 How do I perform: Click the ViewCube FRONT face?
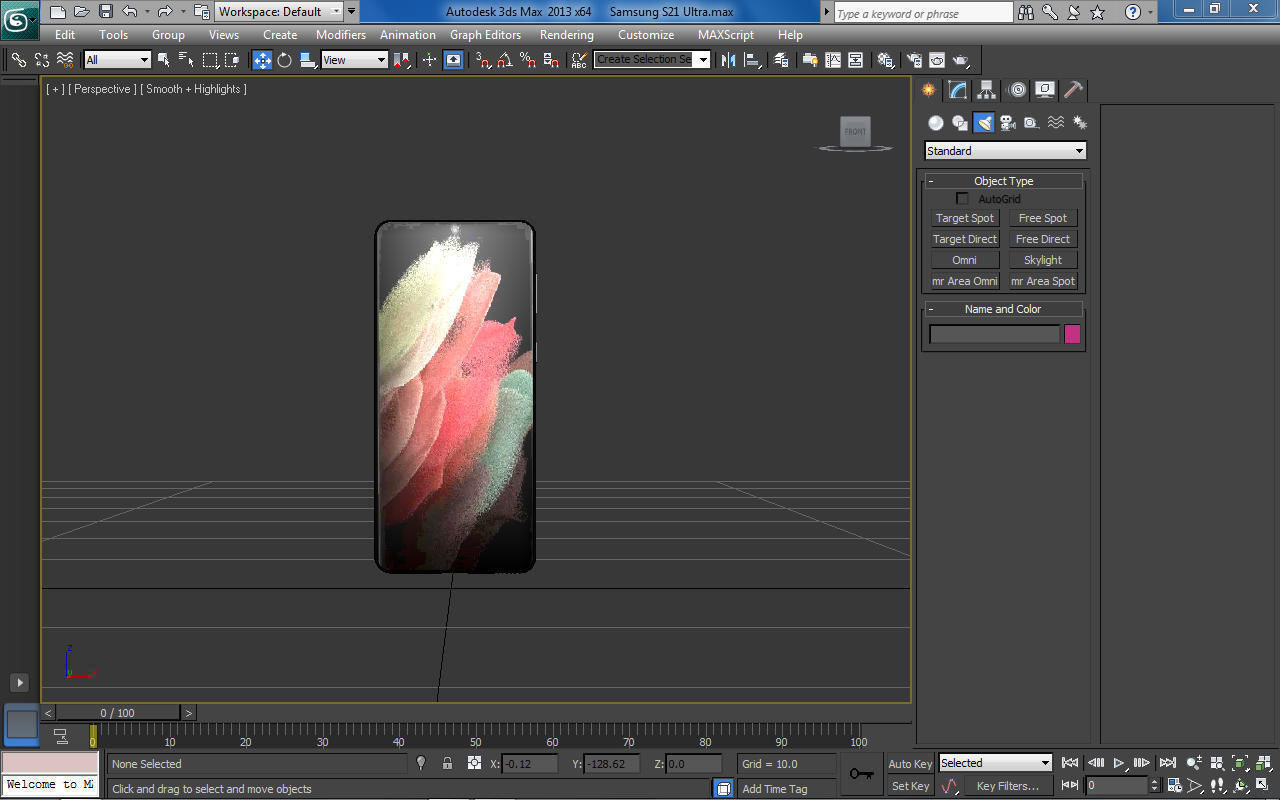click(x=856, y=131)
